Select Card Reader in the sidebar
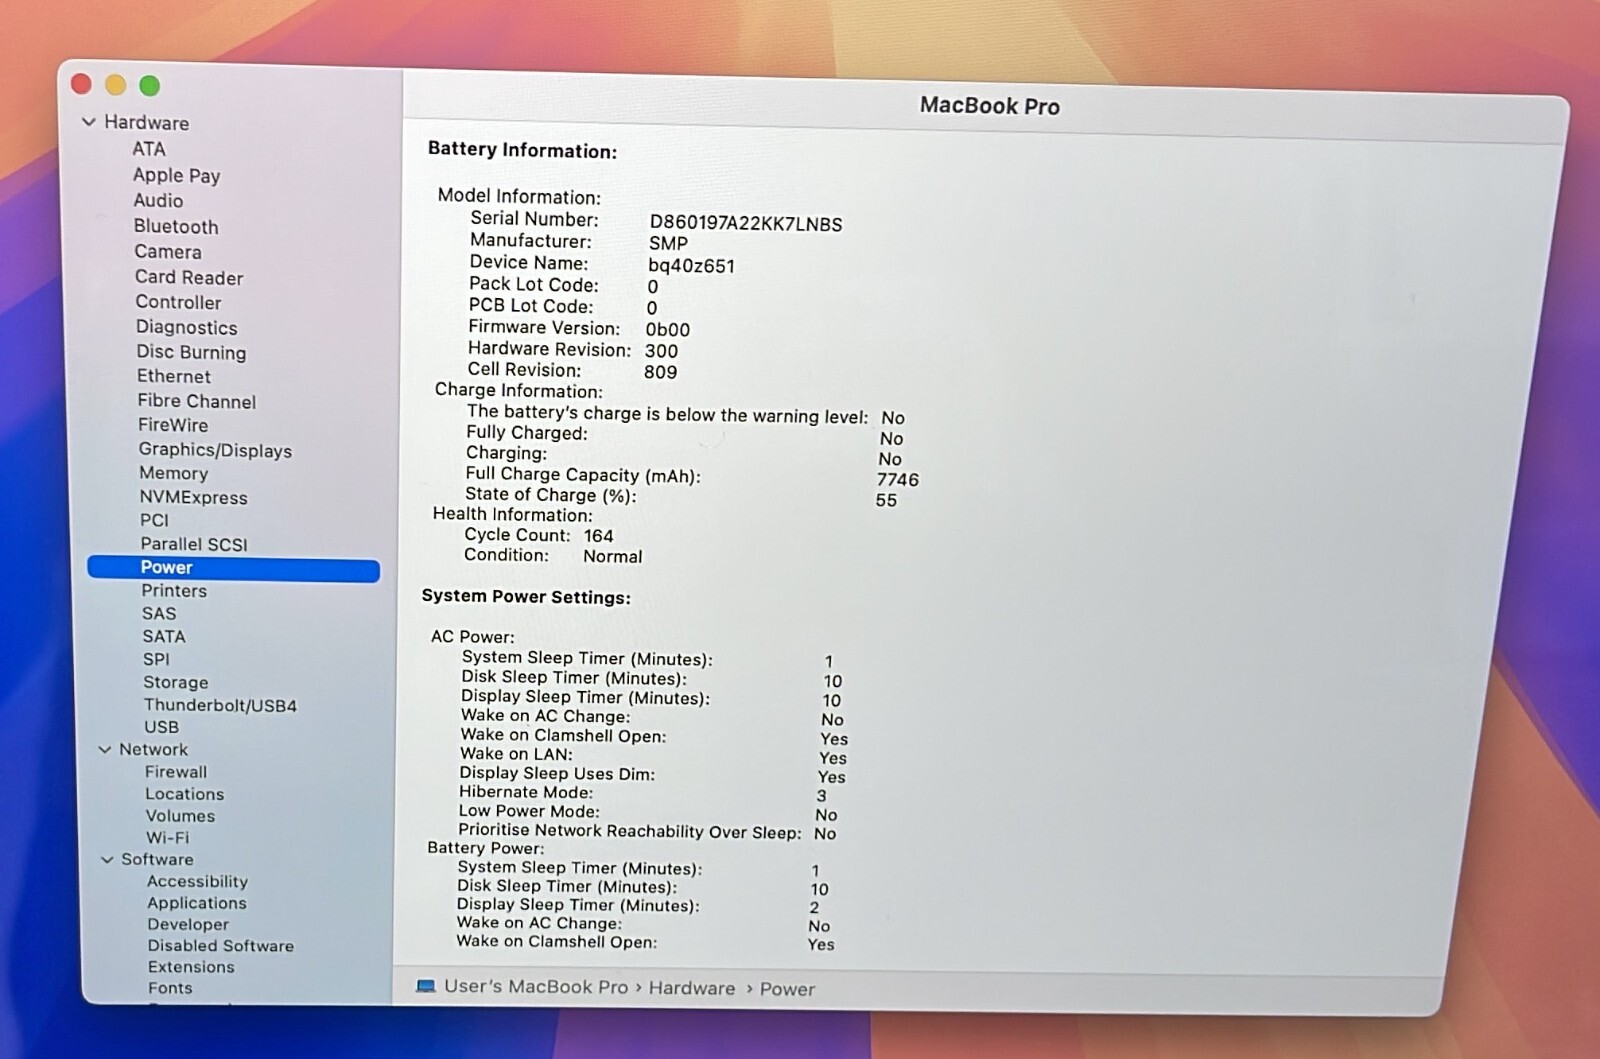 pyautogui.click(x=189, y=277)
